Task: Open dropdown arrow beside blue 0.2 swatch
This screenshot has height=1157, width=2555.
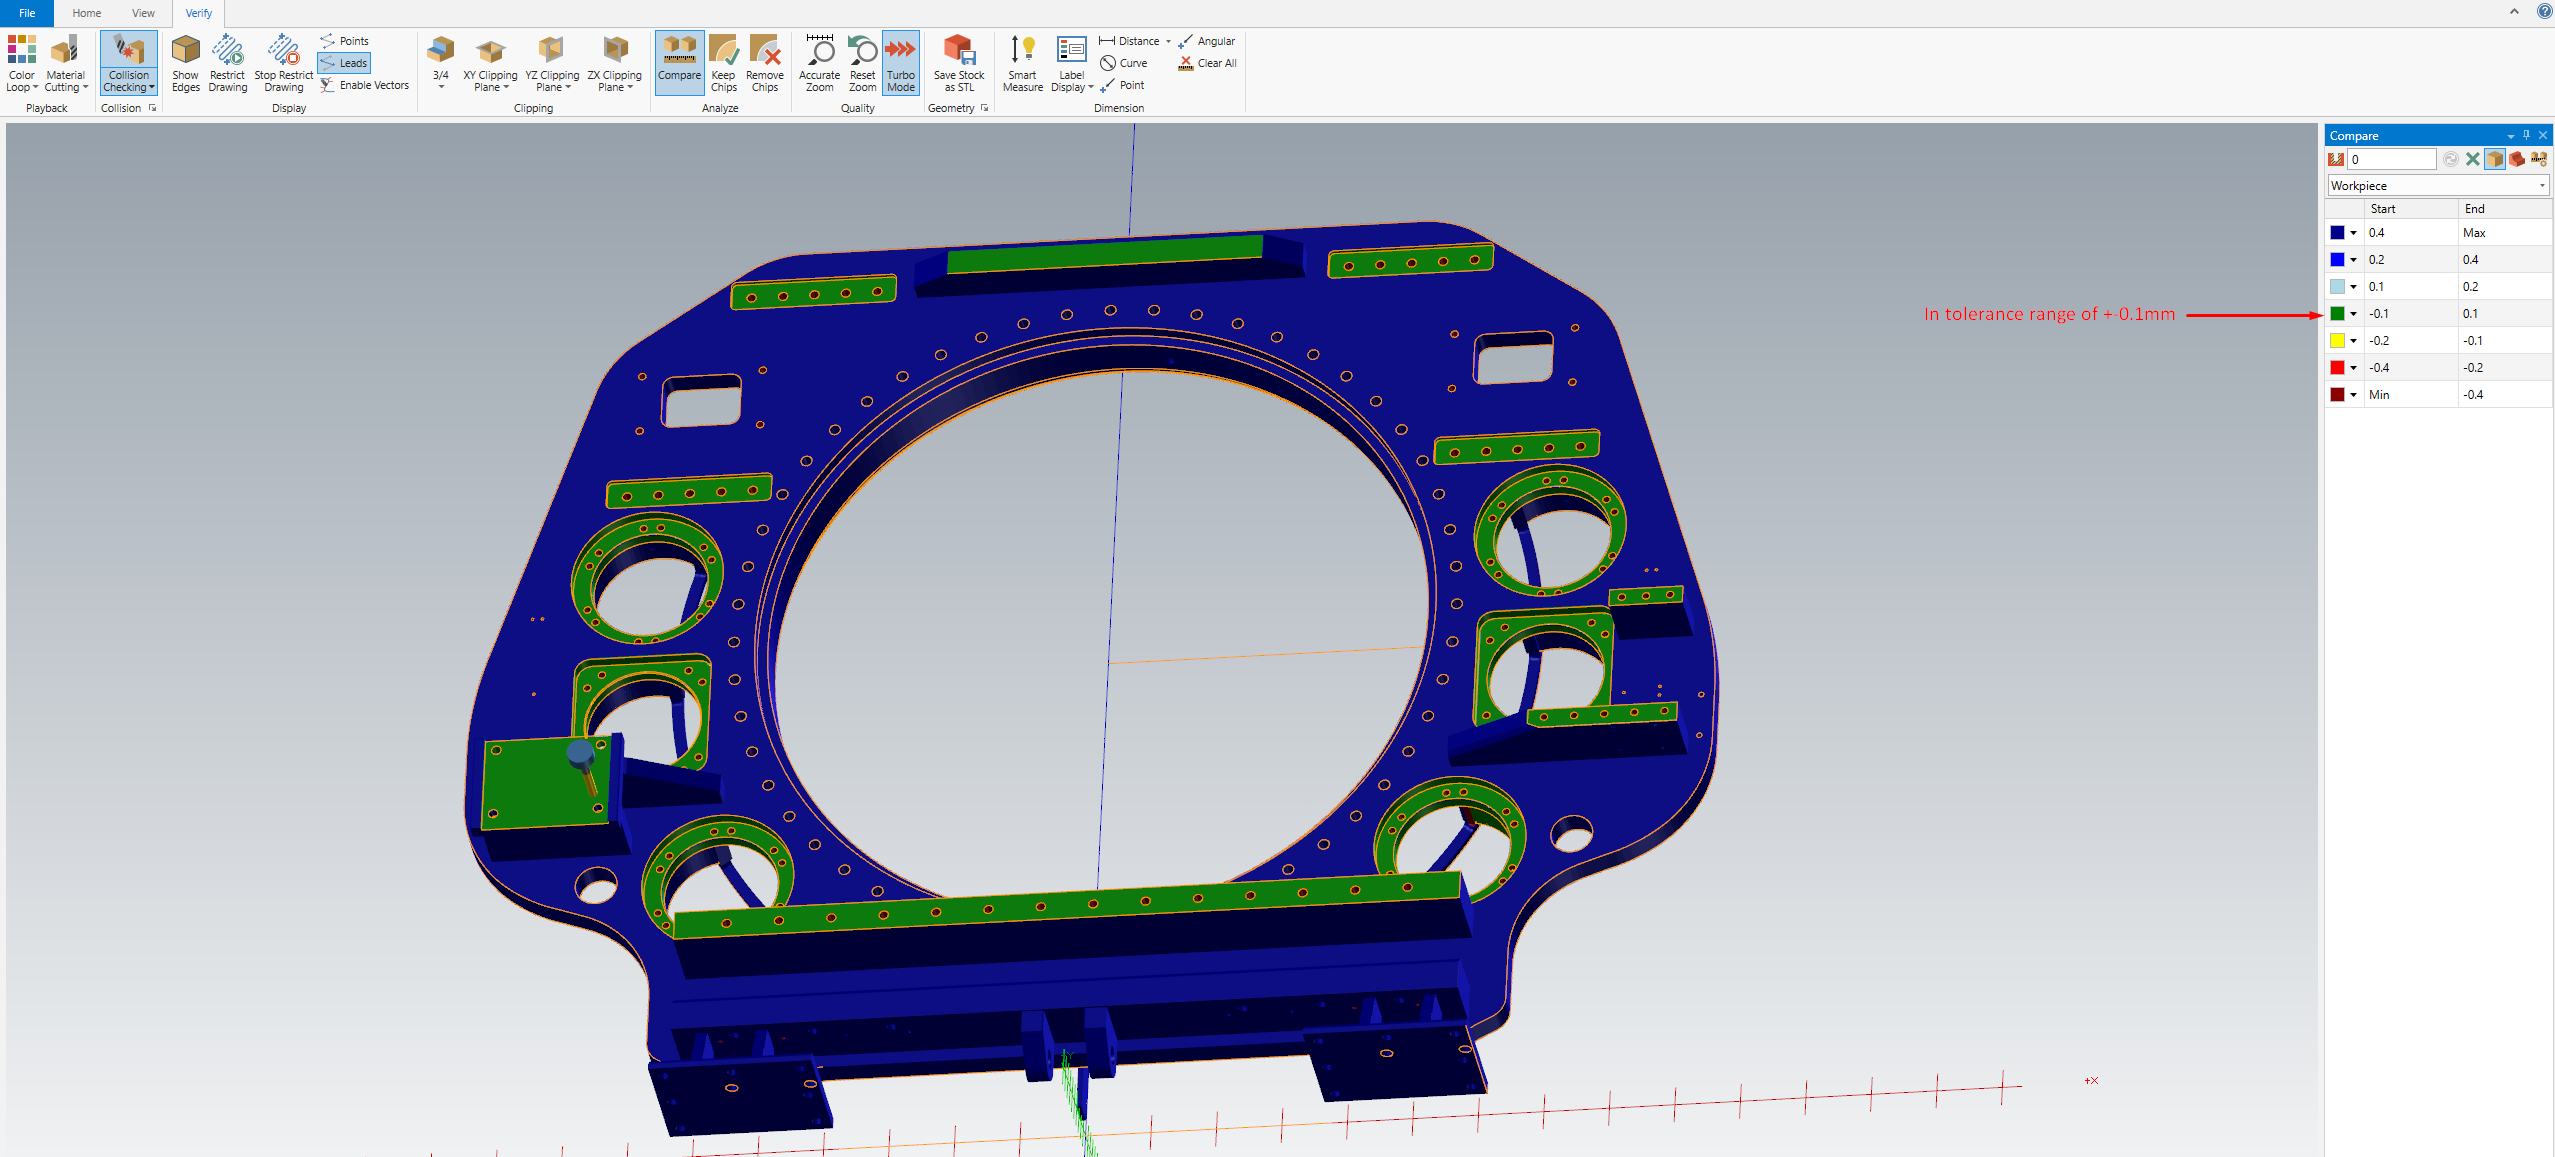Action: (x=2353, y=260)
